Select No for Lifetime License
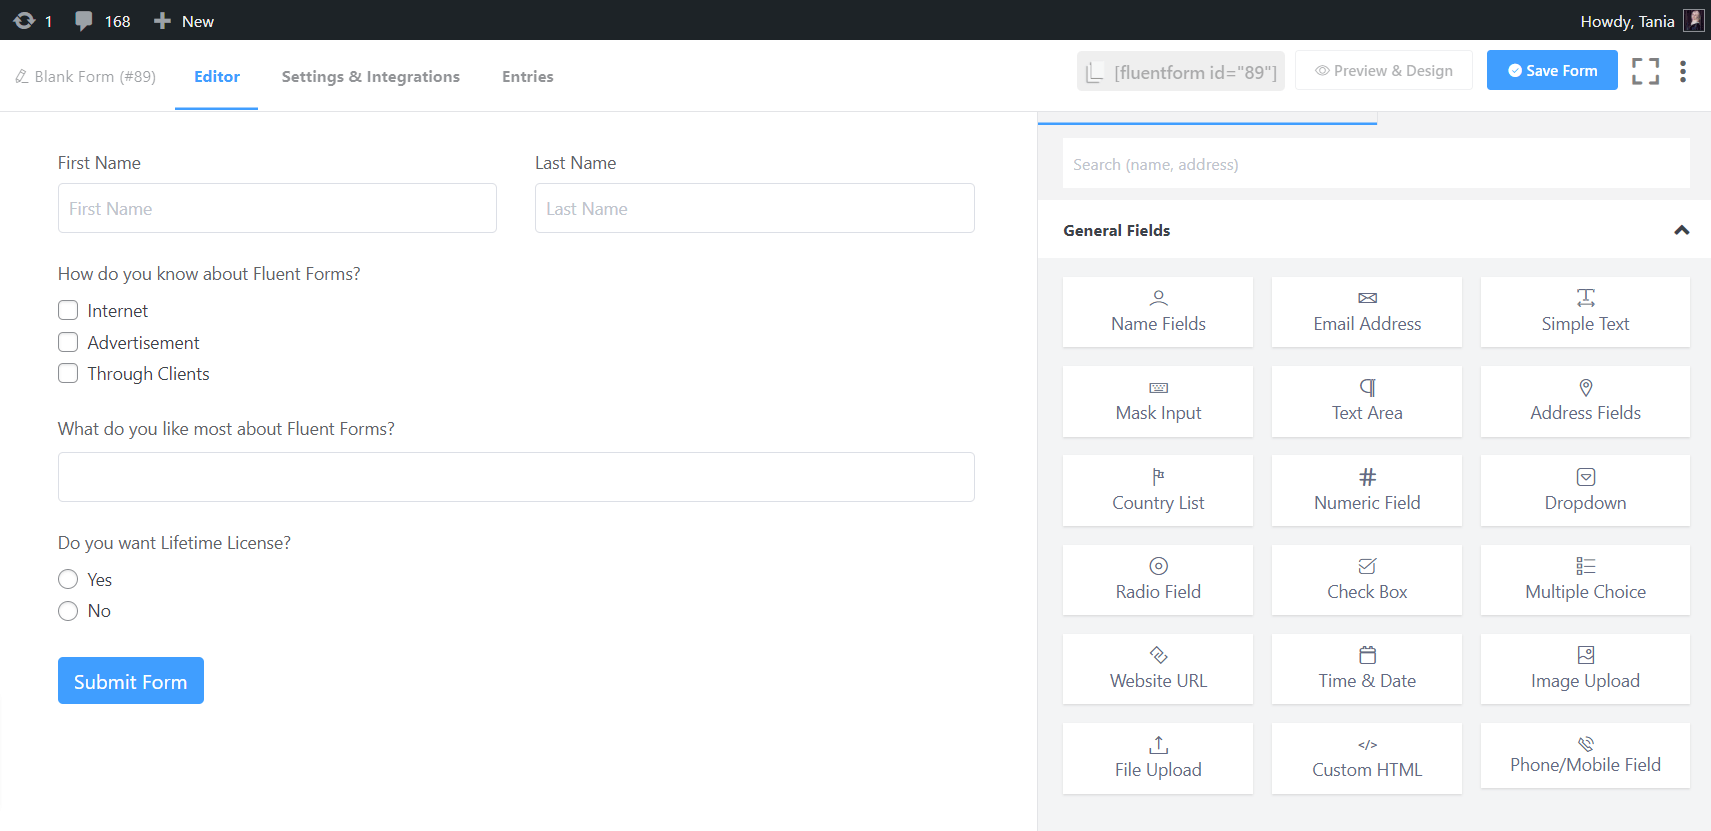 68,610
